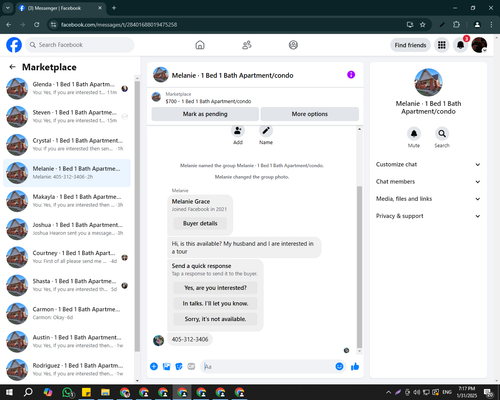Click Find friends button
Image resolution: width=500 pixels, height=400 pixels.
(410, 45)
